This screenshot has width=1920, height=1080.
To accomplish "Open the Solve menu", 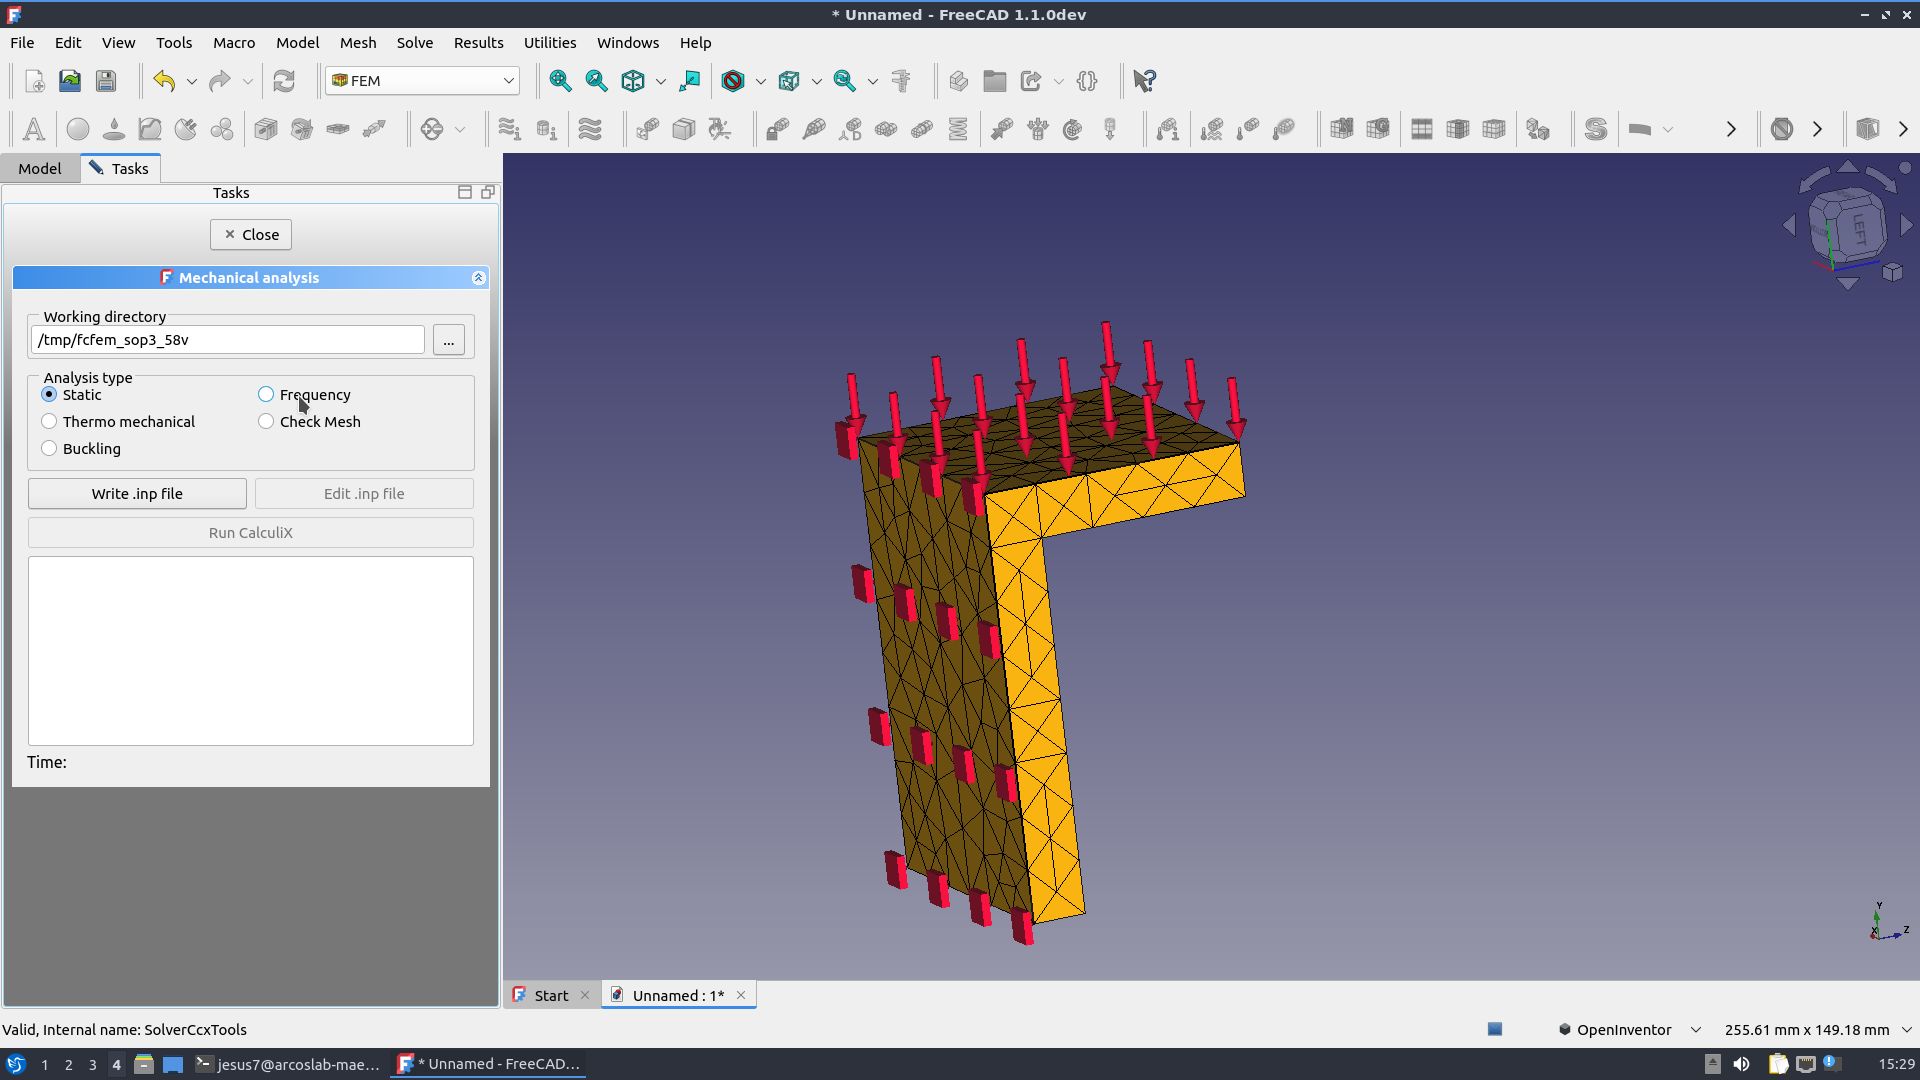I will tap(415, 43).
